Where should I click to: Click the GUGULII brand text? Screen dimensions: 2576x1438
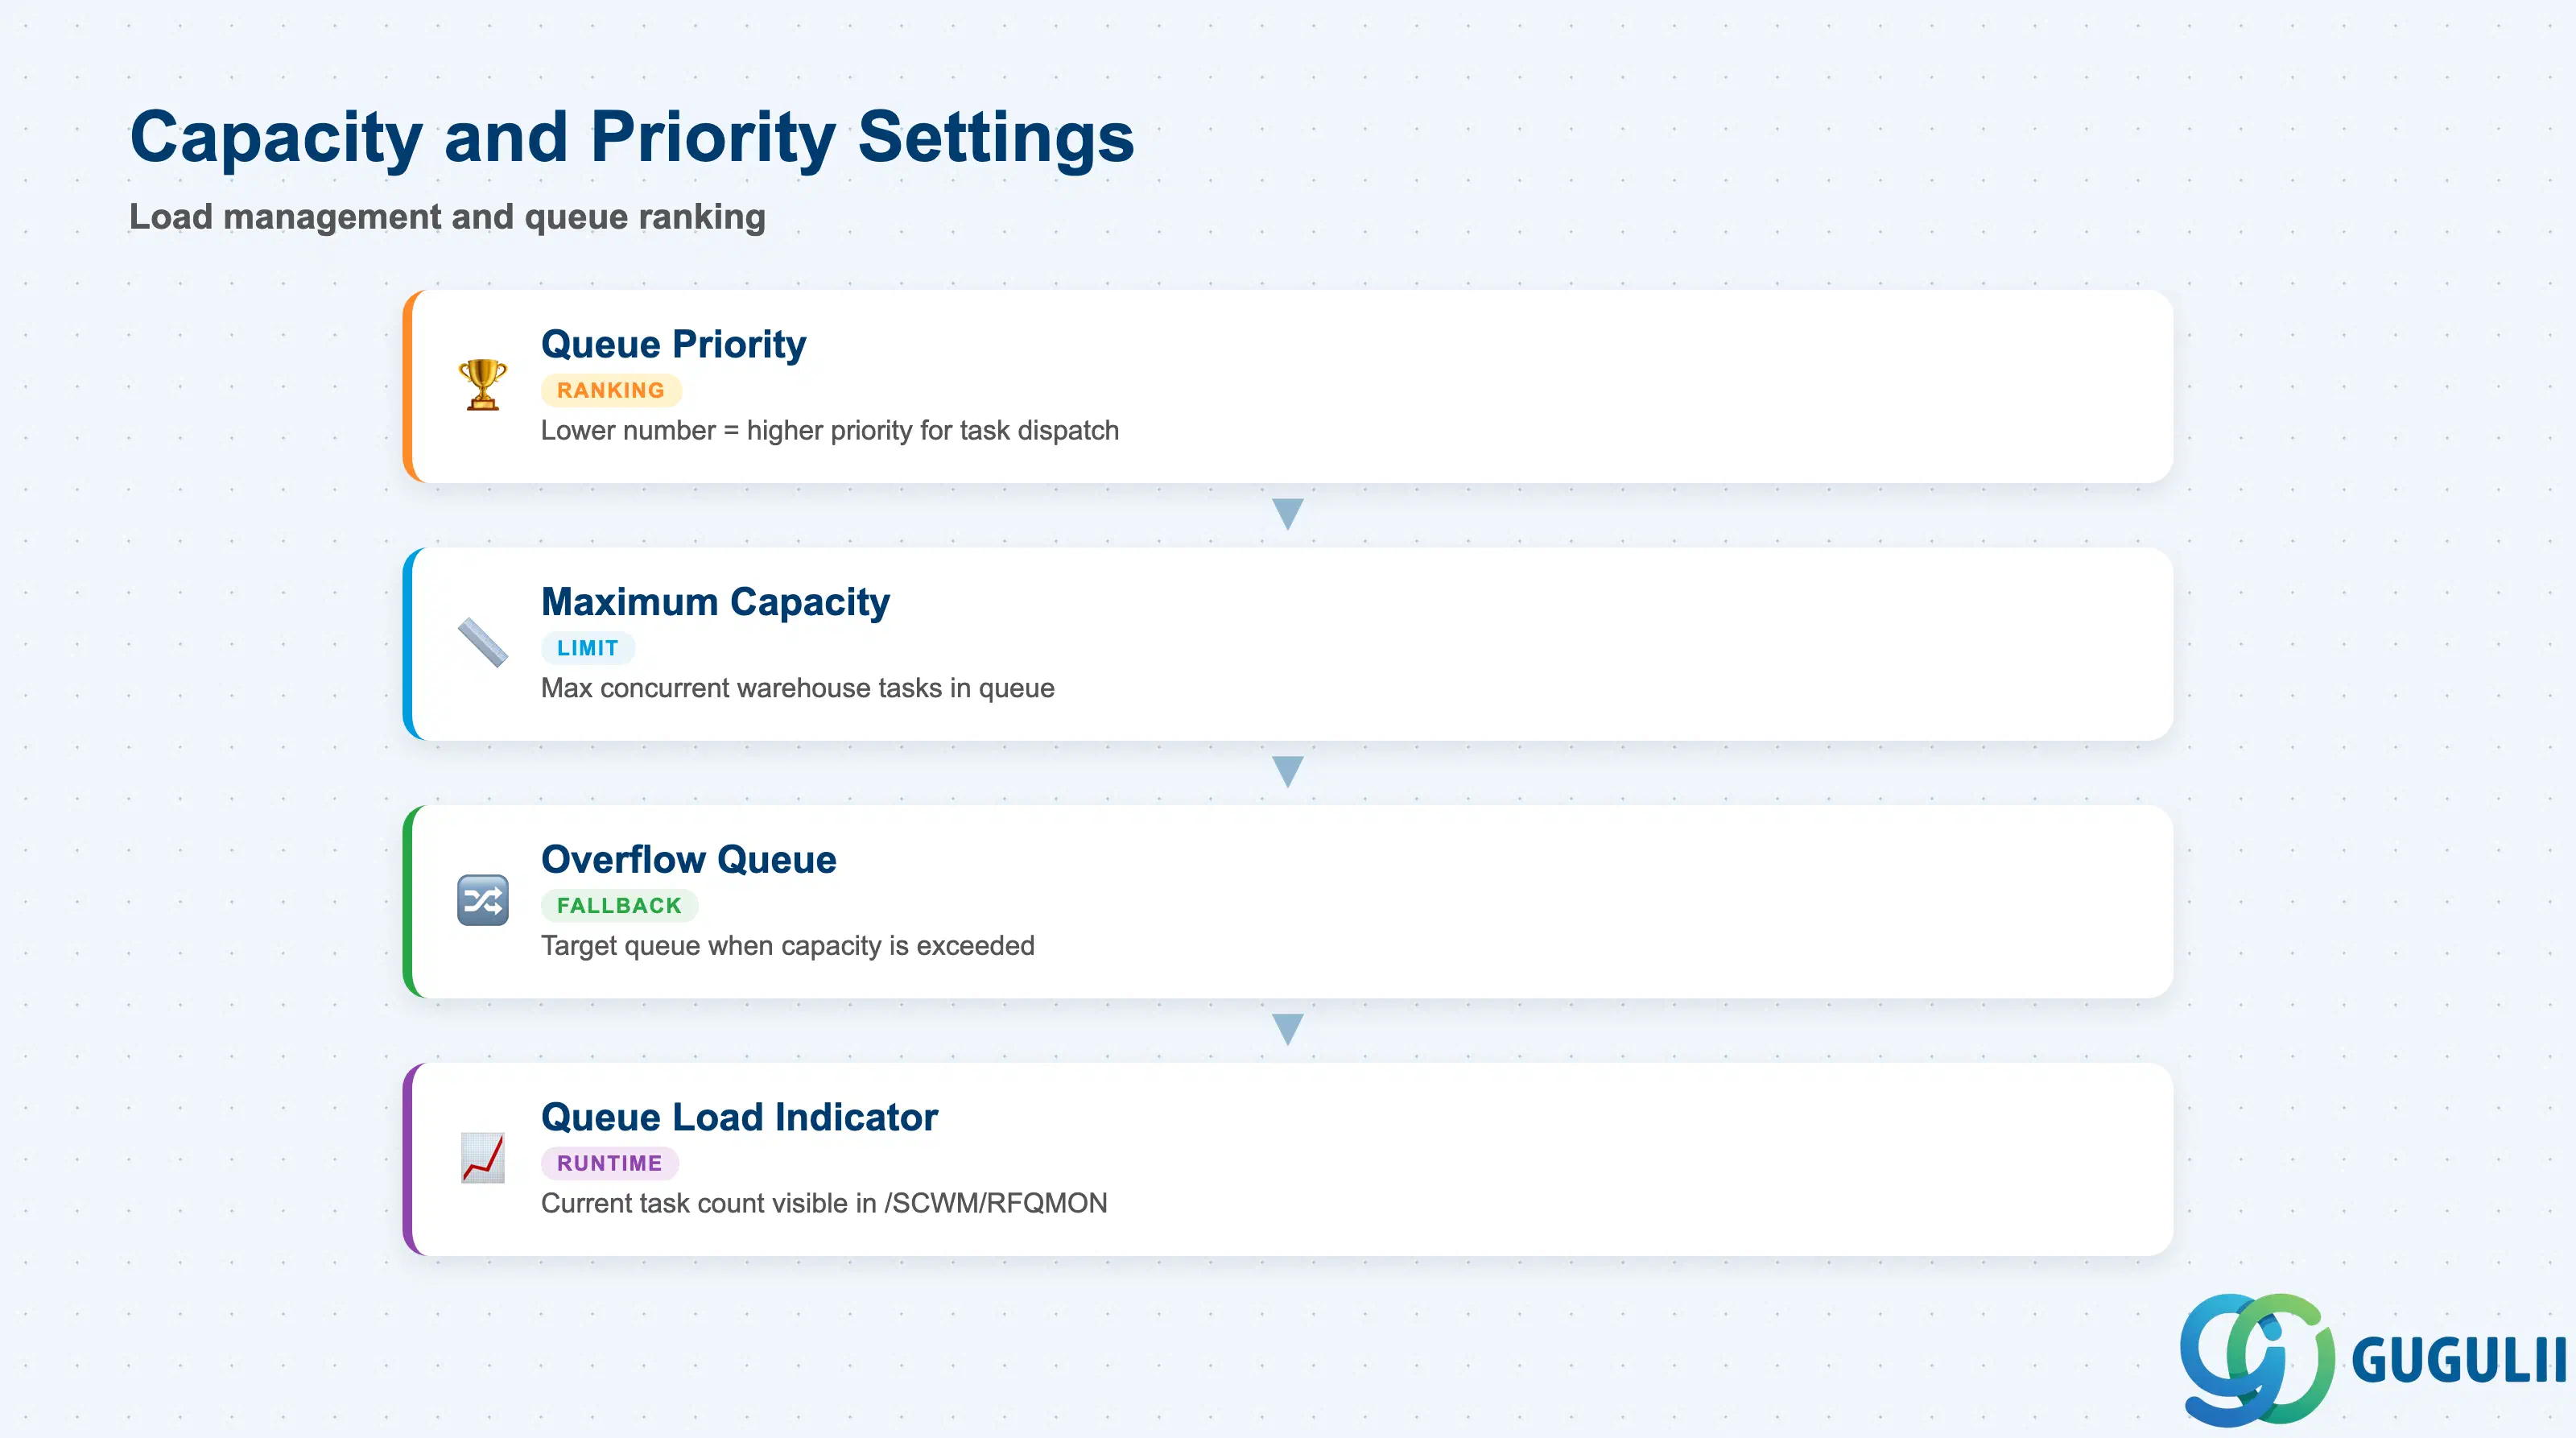pos(2459,1361)
